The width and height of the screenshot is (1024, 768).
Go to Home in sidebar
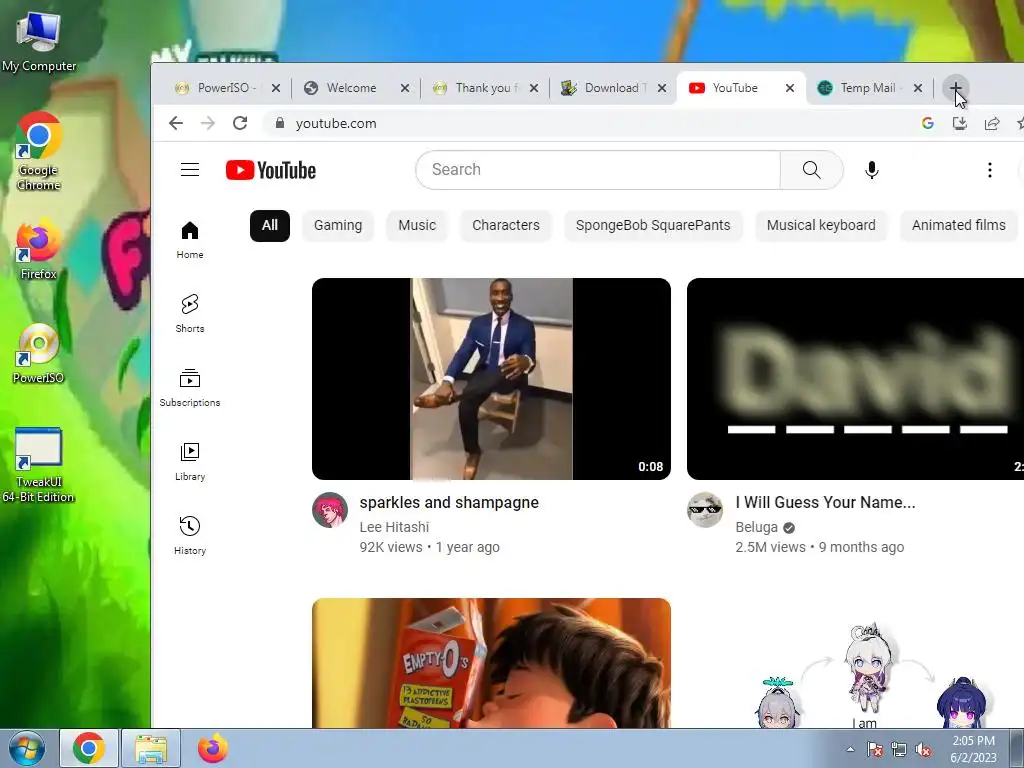coord(190,240)
